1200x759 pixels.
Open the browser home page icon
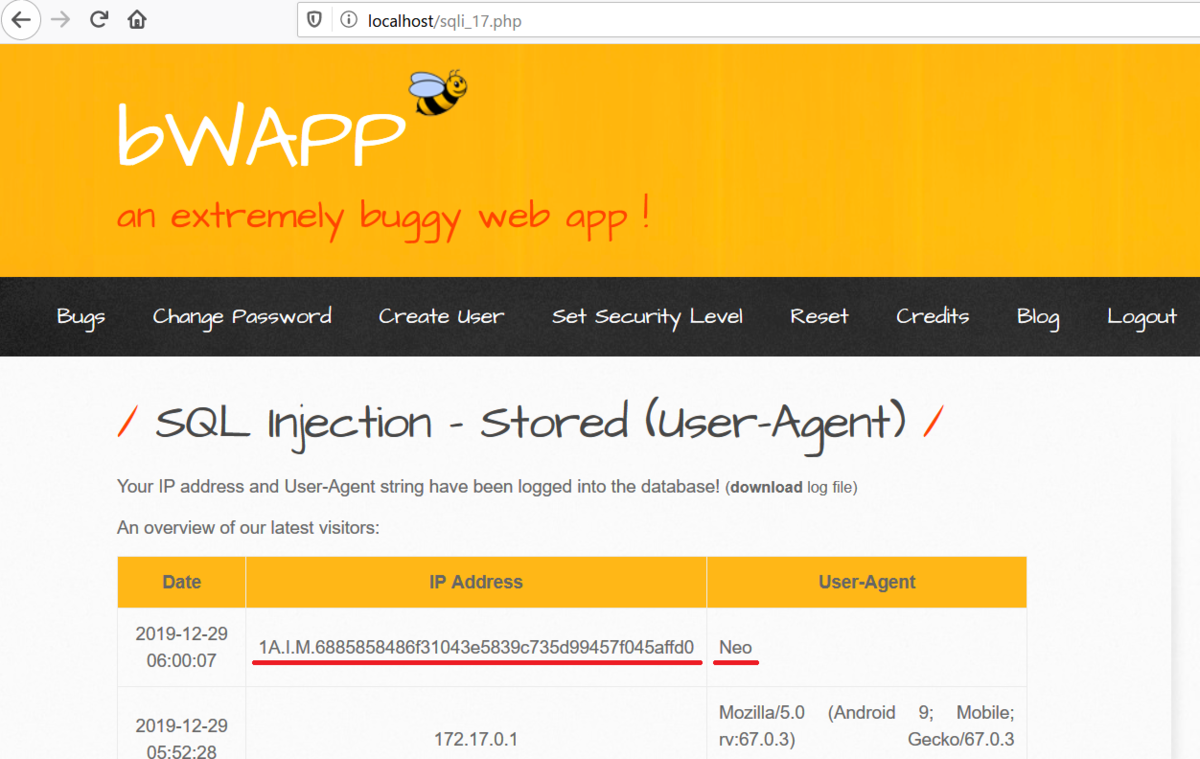coord(137,20)
